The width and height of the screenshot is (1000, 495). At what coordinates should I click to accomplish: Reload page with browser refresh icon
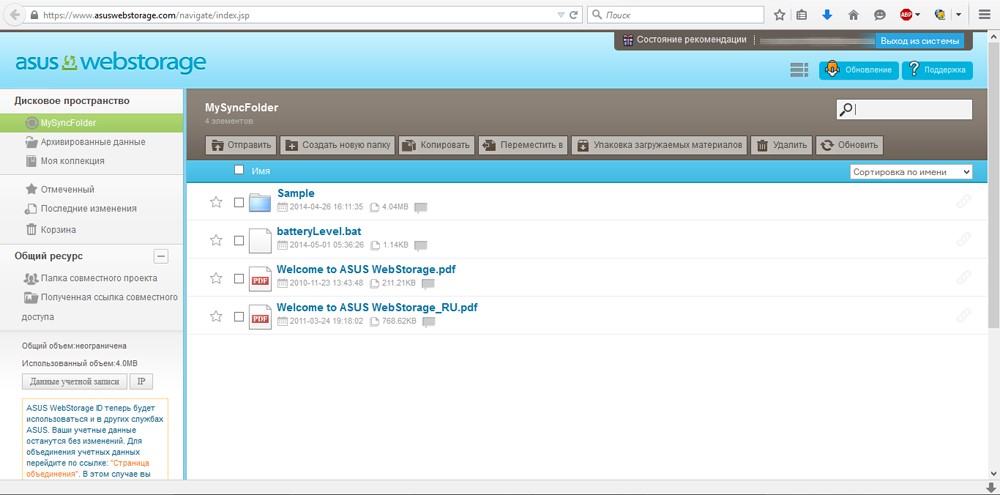tap(574, 15)
